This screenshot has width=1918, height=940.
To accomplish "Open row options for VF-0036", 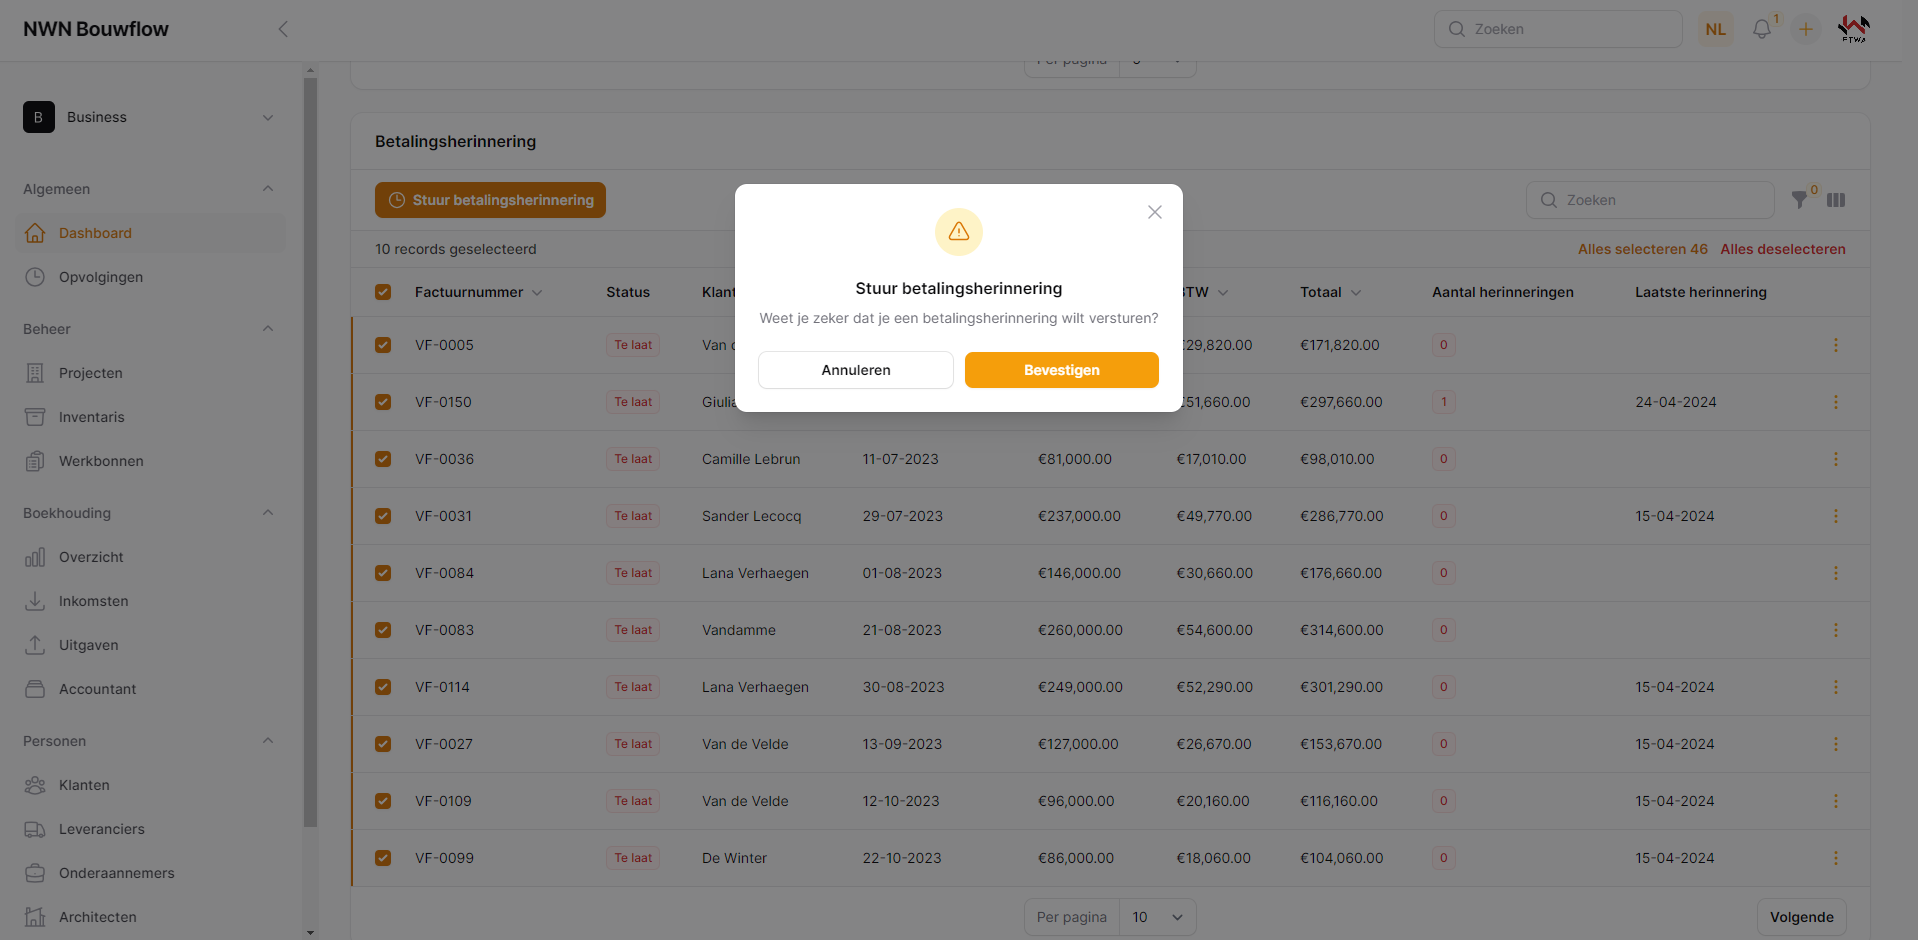I will [1835, 459].
